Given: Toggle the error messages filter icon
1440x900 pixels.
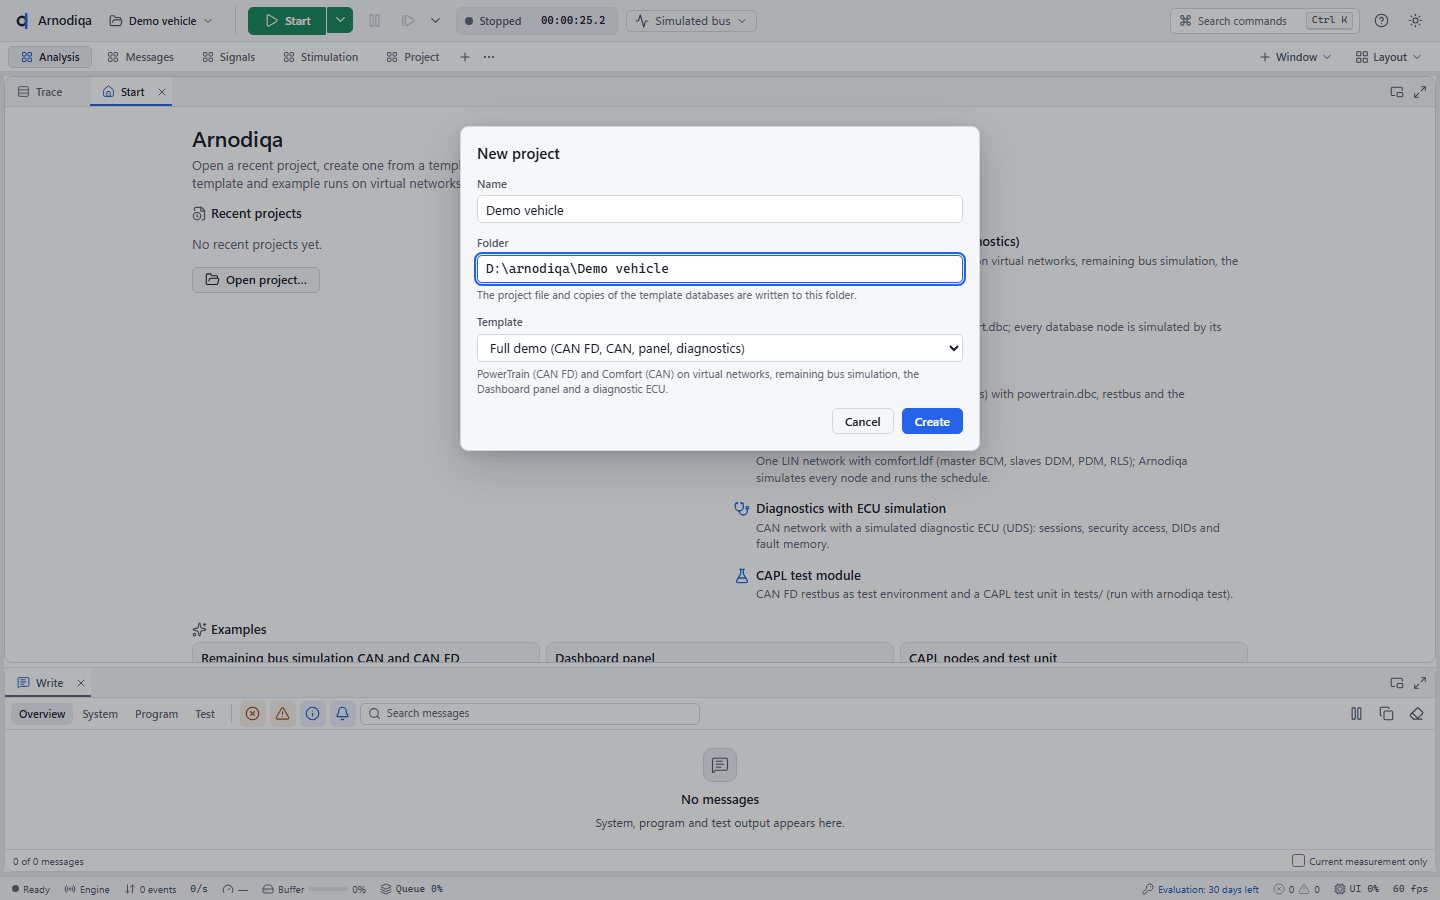Looking at the screenshot, I should coord(252,714).
